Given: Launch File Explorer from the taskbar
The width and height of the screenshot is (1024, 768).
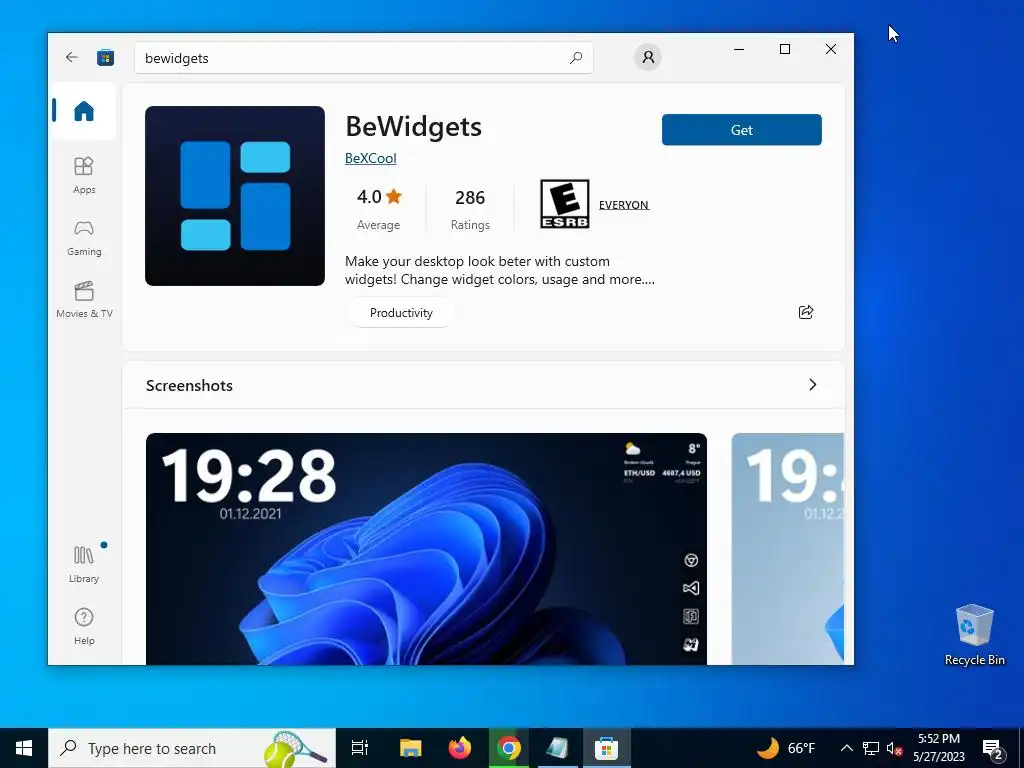Looking at the screenshot, I should (x=410, y=748).
